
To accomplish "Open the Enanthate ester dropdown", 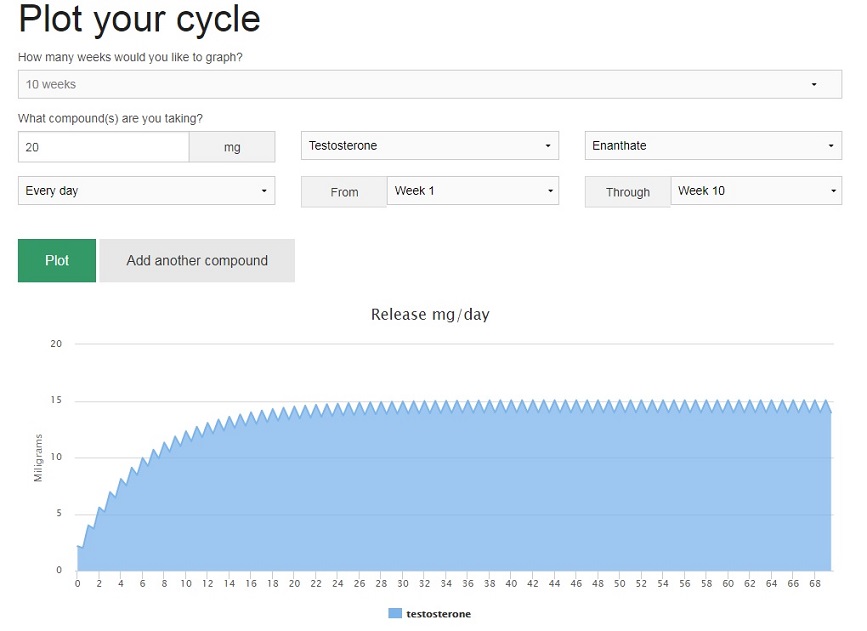I will coord(713,145).
